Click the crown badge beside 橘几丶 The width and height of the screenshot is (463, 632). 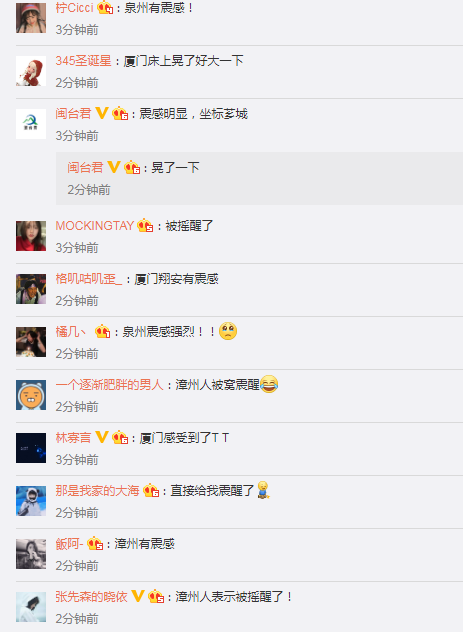click(102, 332)
